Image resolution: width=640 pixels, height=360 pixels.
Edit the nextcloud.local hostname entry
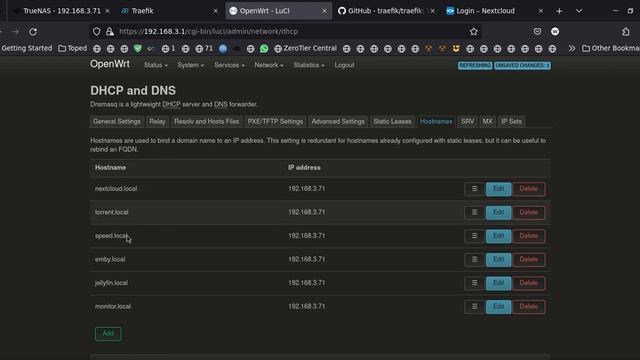(498, 189)
